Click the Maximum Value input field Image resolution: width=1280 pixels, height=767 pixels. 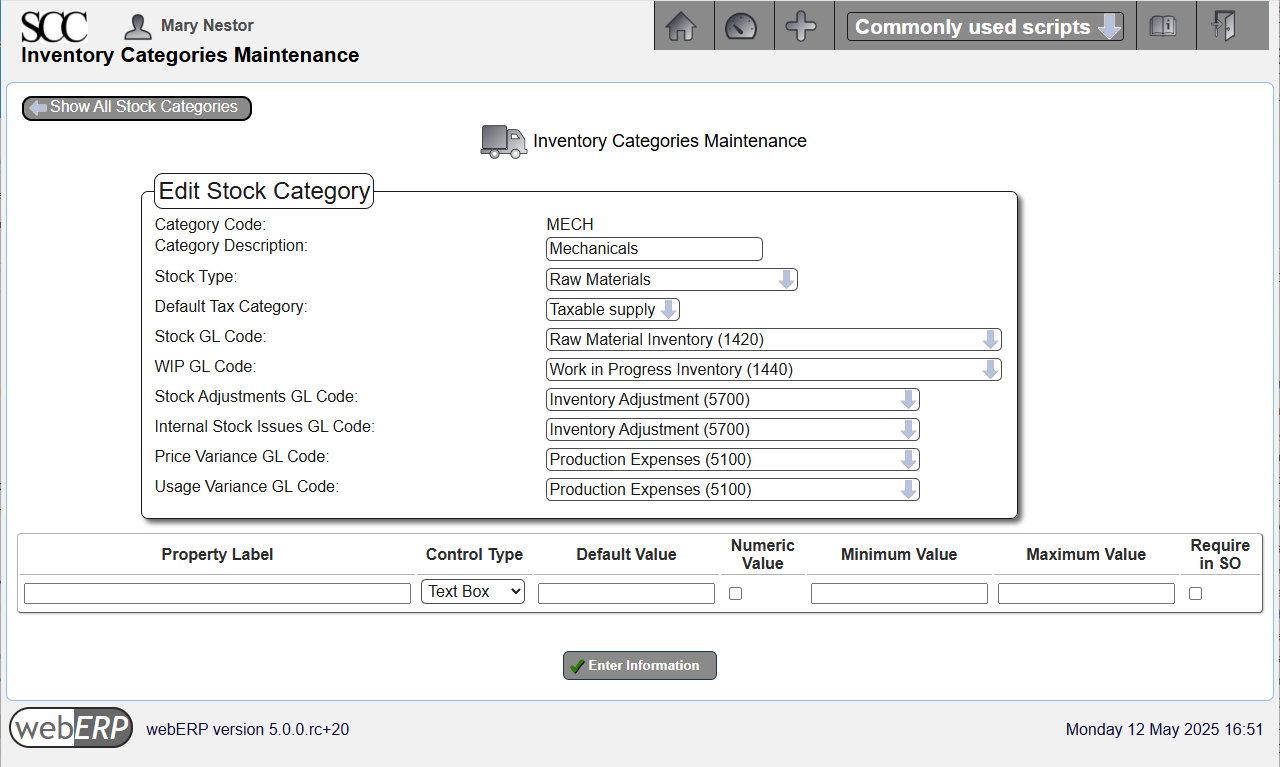point(1086,594)
